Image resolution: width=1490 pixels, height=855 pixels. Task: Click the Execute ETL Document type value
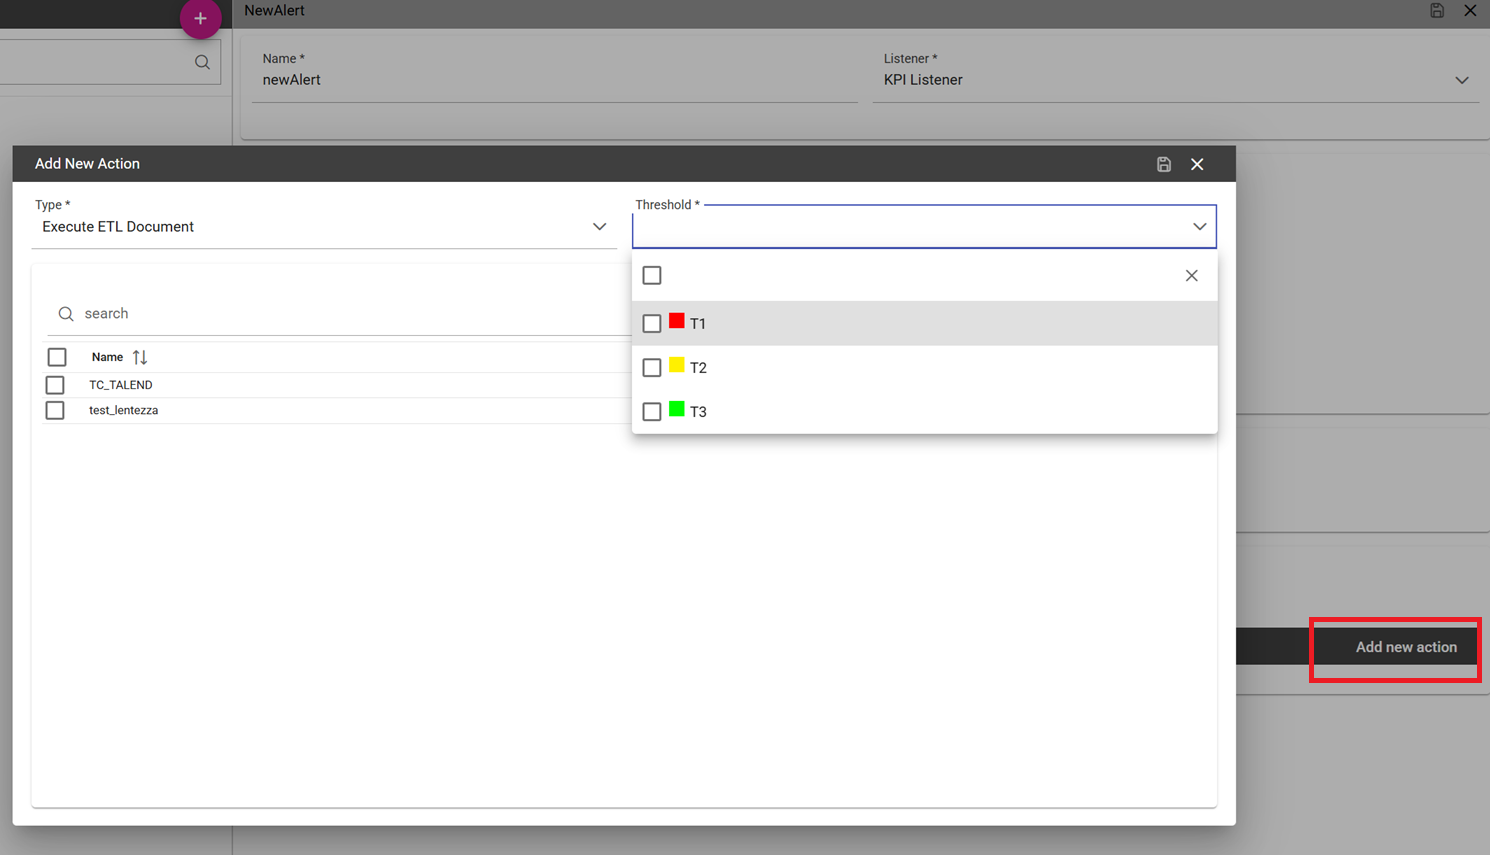point(118,227)
